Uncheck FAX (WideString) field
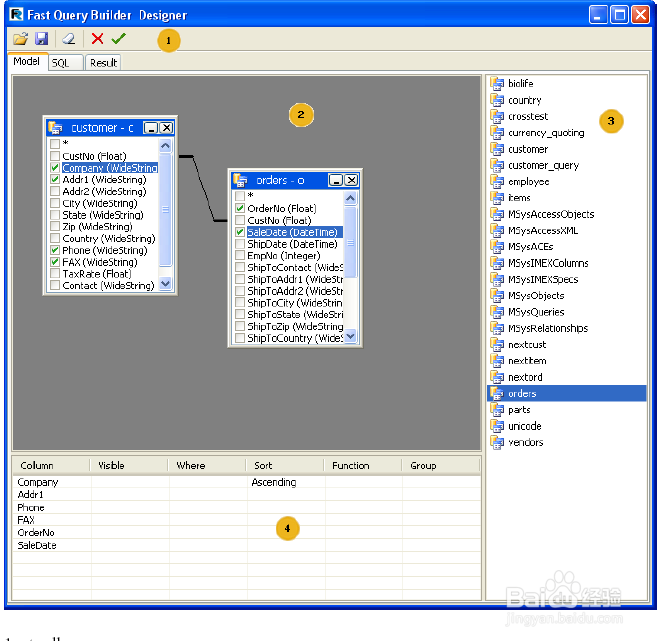659x641 pixels. pos(55,262)
